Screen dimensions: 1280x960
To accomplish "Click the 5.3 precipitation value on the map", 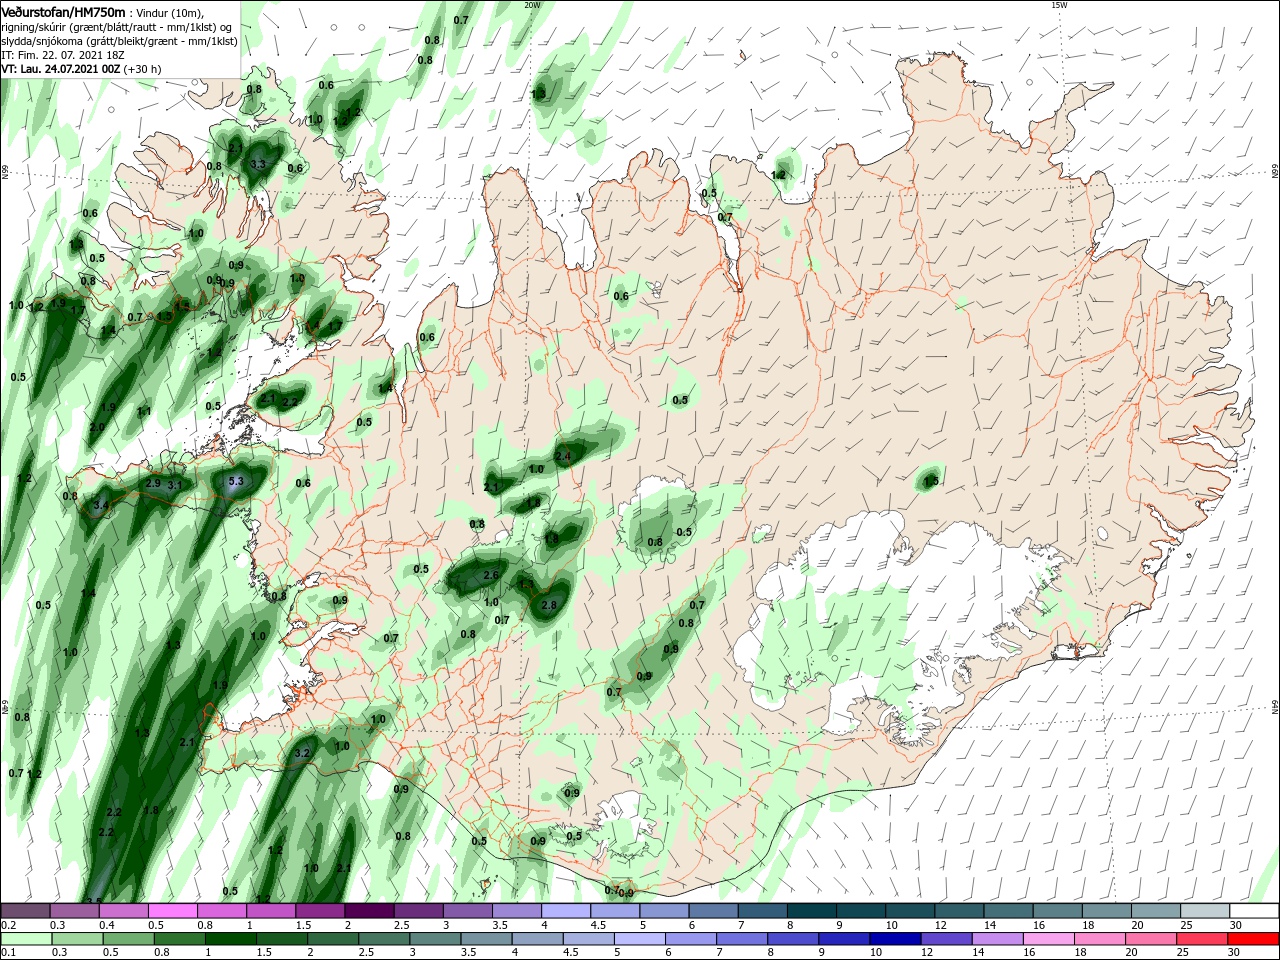I will [x=236, y=481].
